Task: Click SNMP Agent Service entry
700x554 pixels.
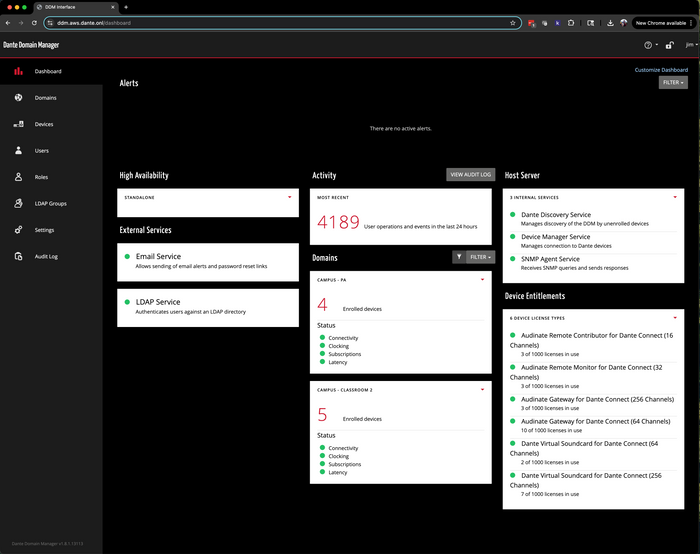Action: (593, 263)
